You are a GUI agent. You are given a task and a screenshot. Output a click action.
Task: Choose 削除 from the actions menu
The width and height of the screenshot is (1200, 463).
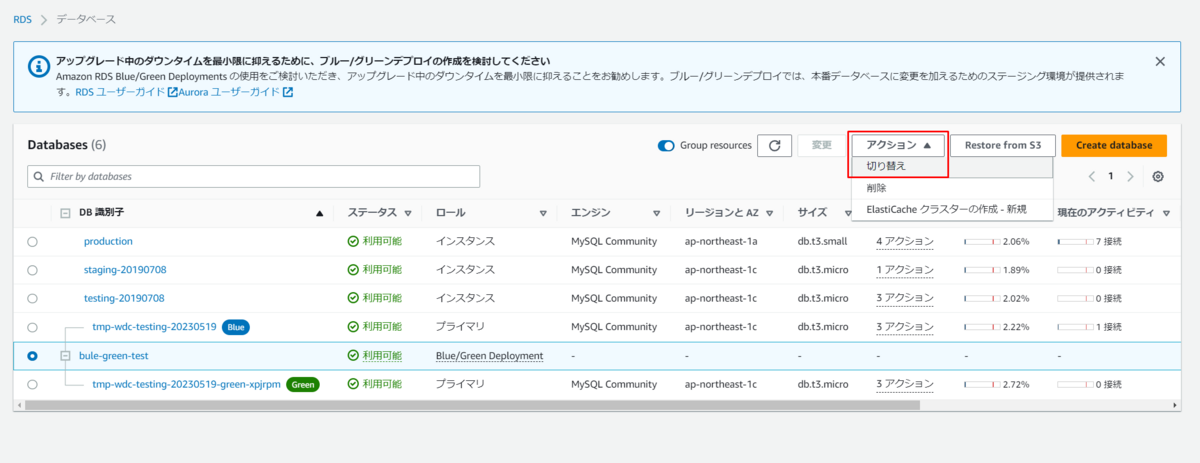[876, 188]
